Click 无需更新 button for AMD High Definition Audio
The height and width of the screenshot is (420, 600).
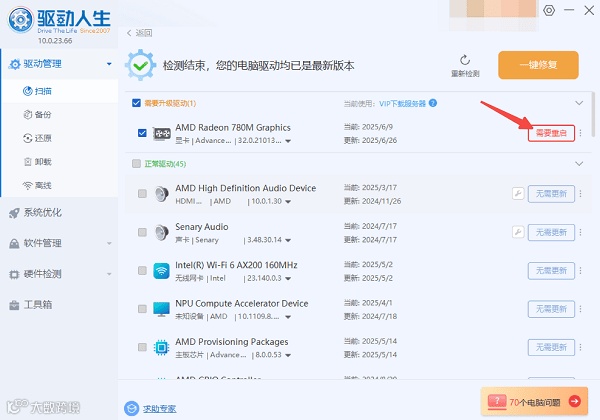coord(551,194)
